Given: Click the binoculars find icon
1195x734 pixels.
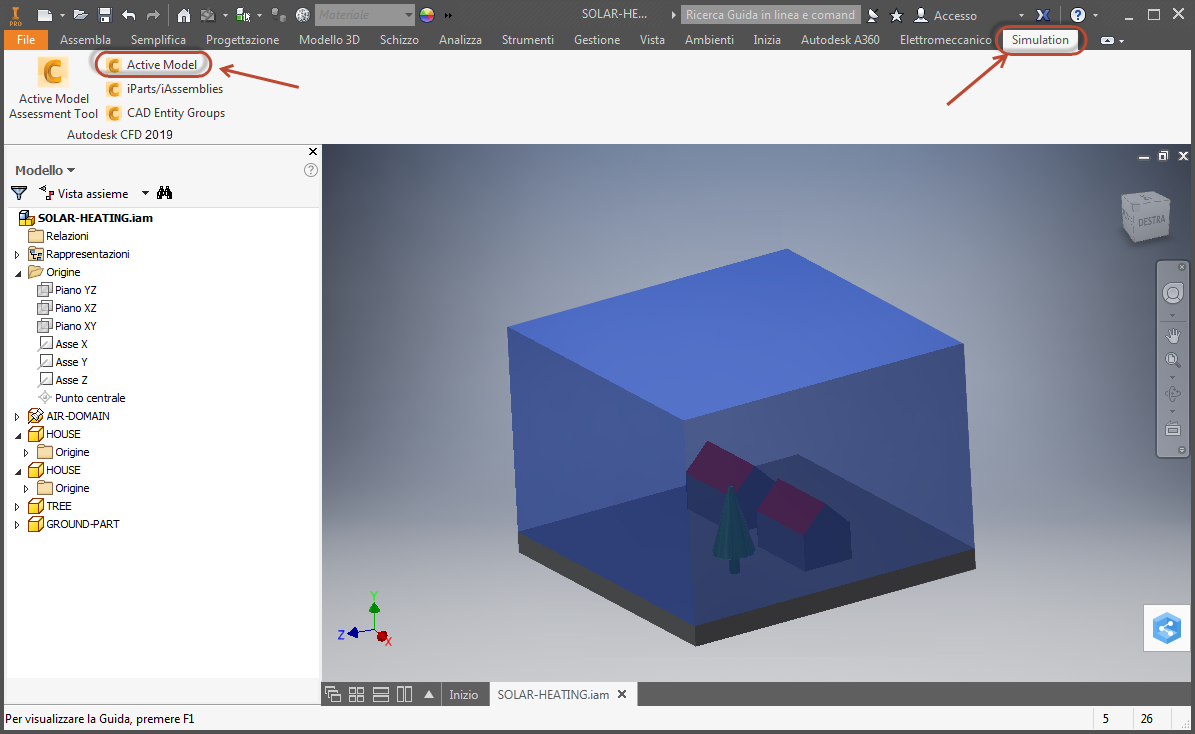Looking at the screenshot, I should tap(165, 193).
